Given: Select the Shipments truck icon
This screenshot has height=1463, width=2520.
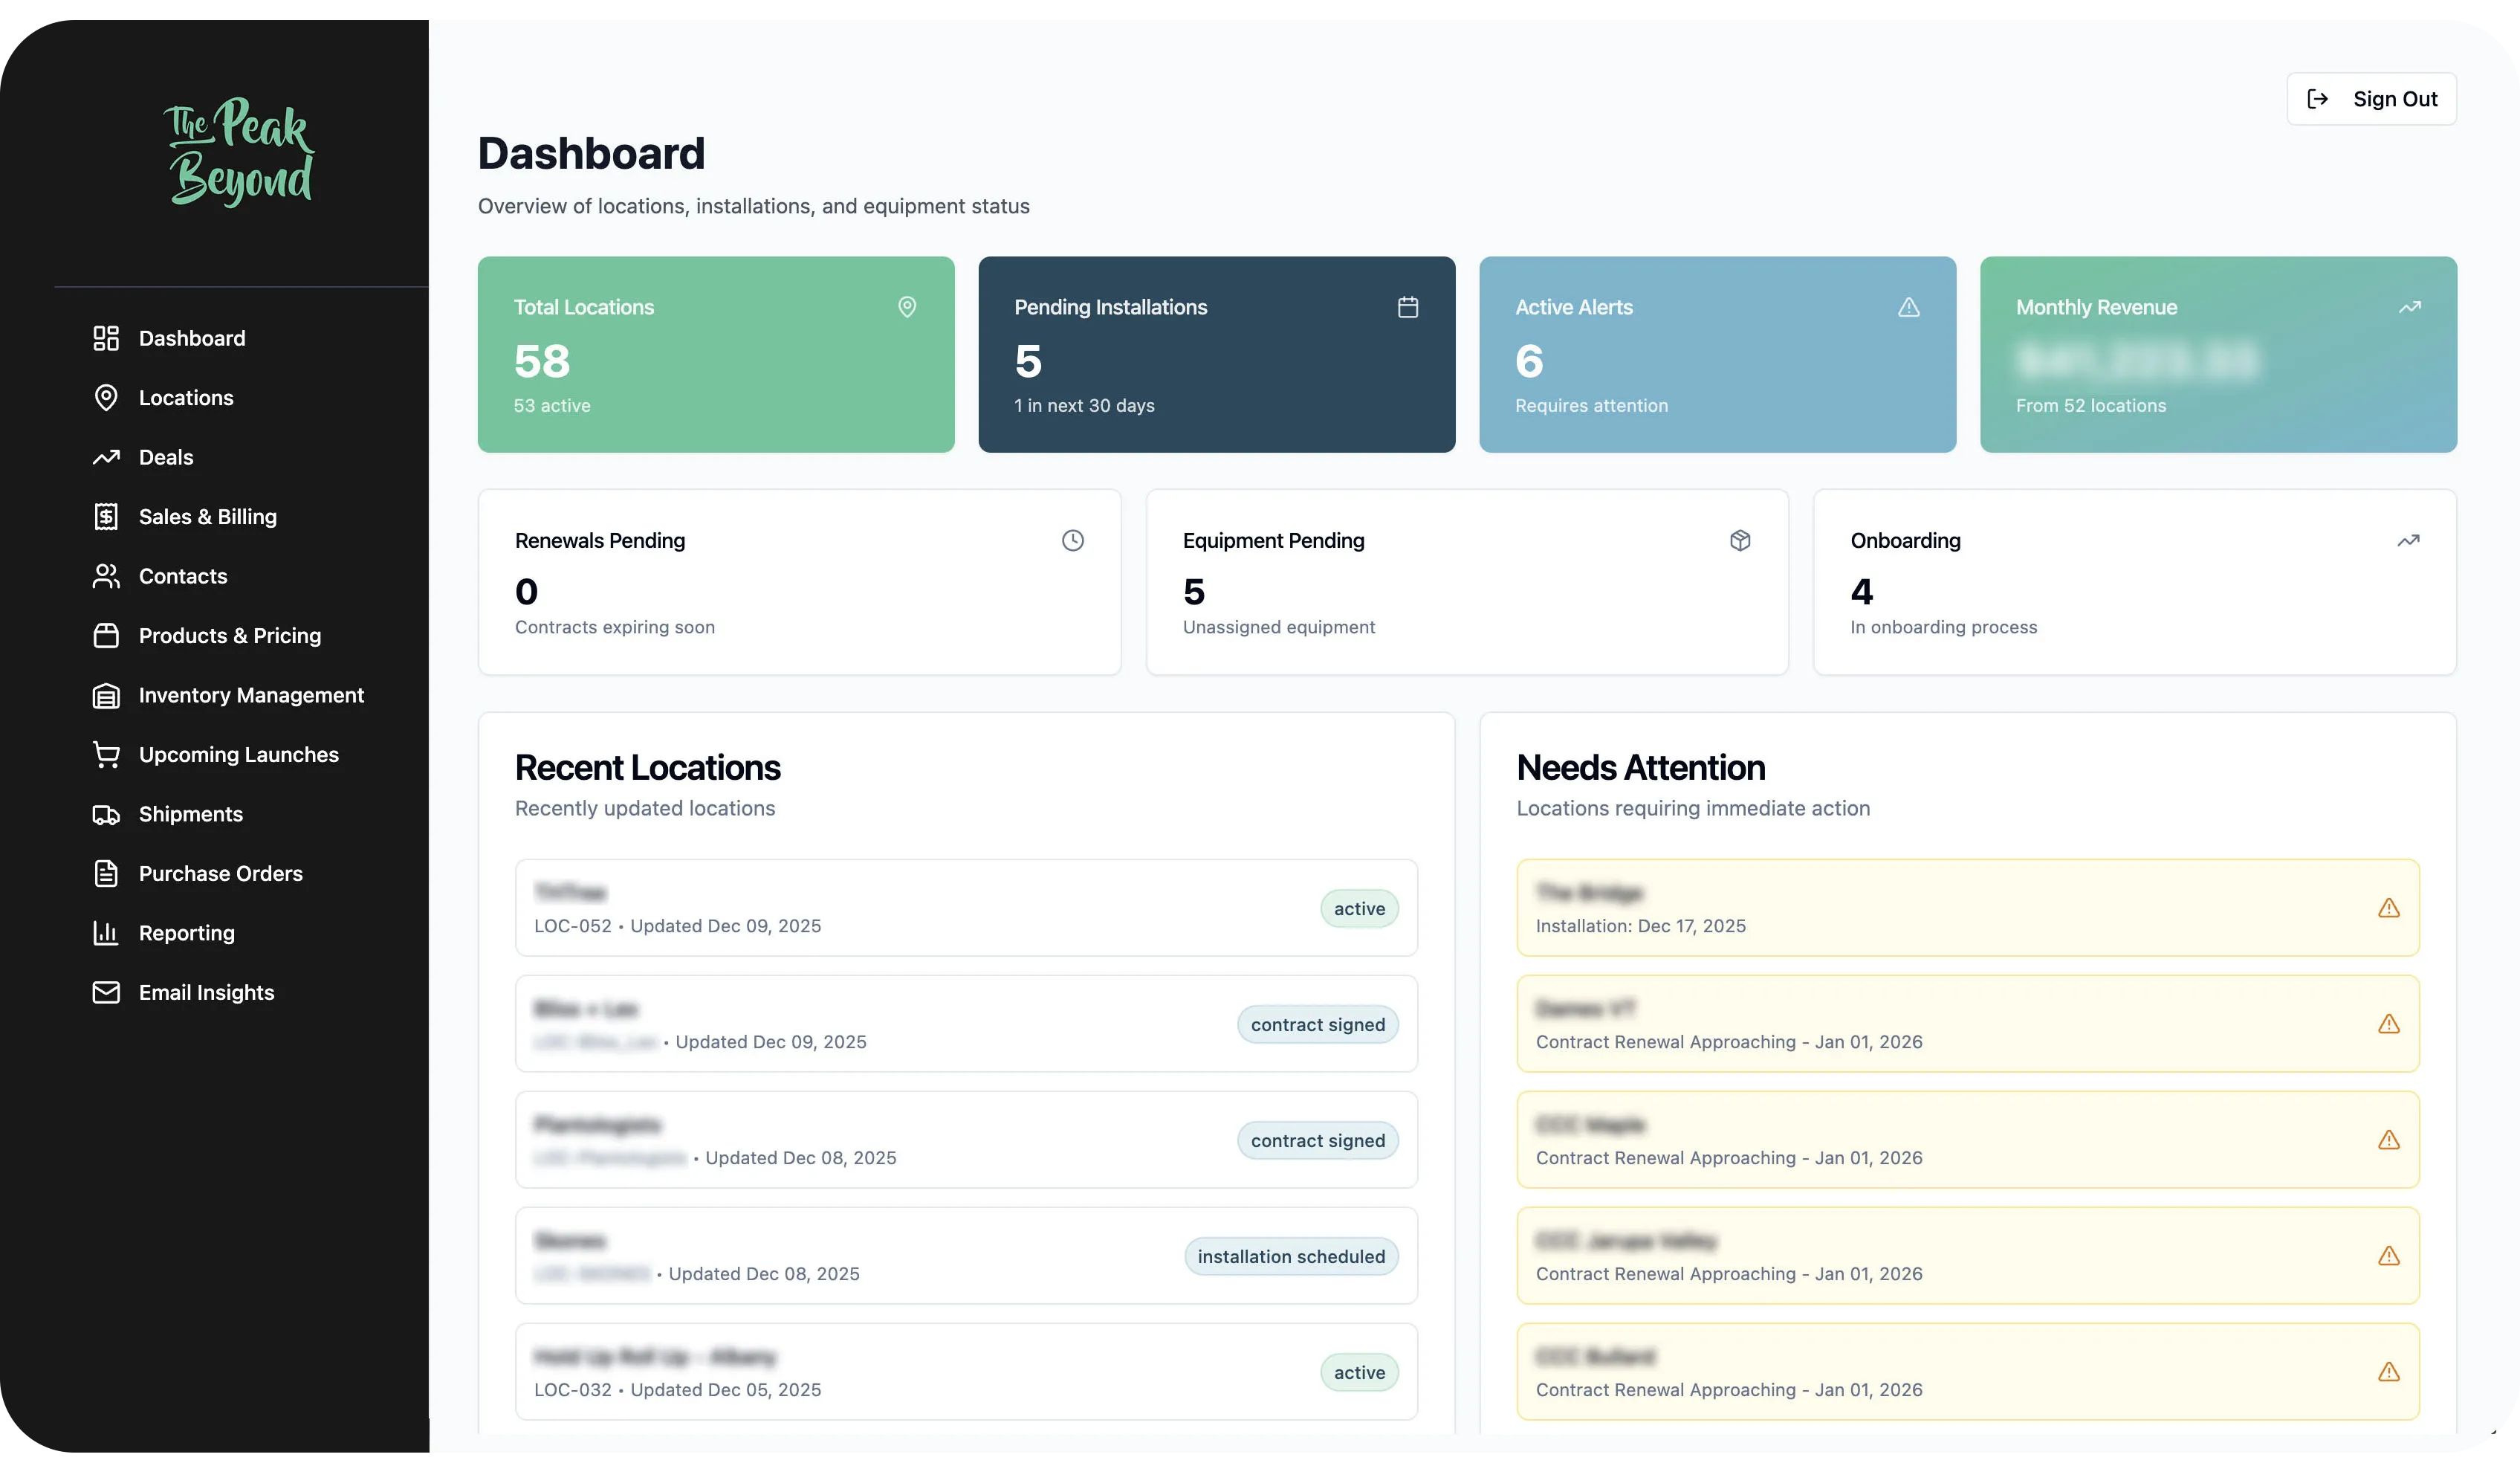Looking at the screenshot, I should (x=106, y=814).
